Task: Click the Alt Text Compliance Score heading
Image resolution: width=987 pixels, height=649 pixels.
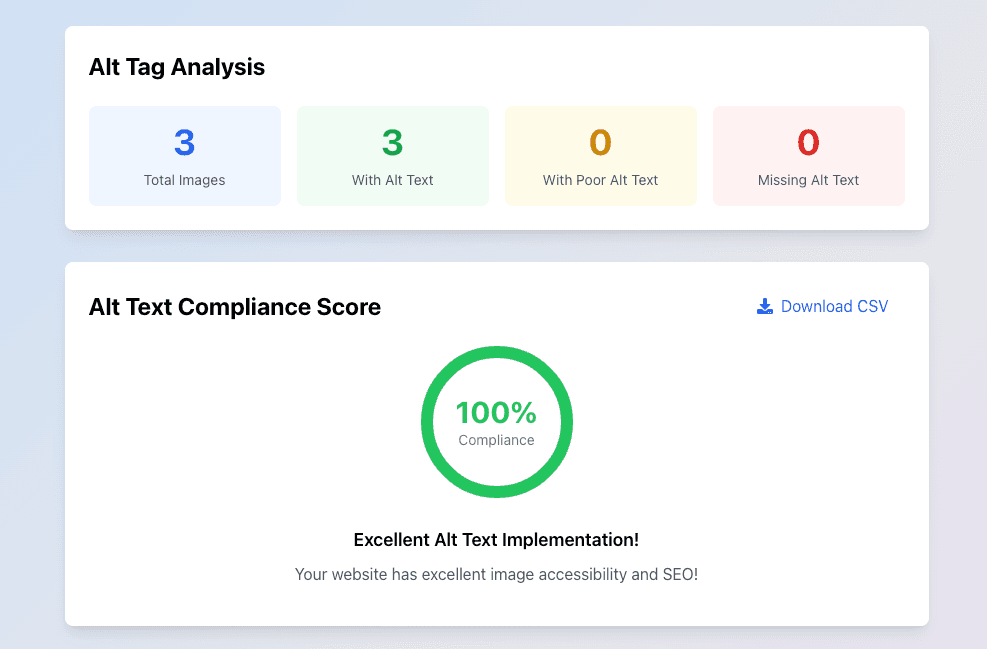Action: (x=235, y=307)
